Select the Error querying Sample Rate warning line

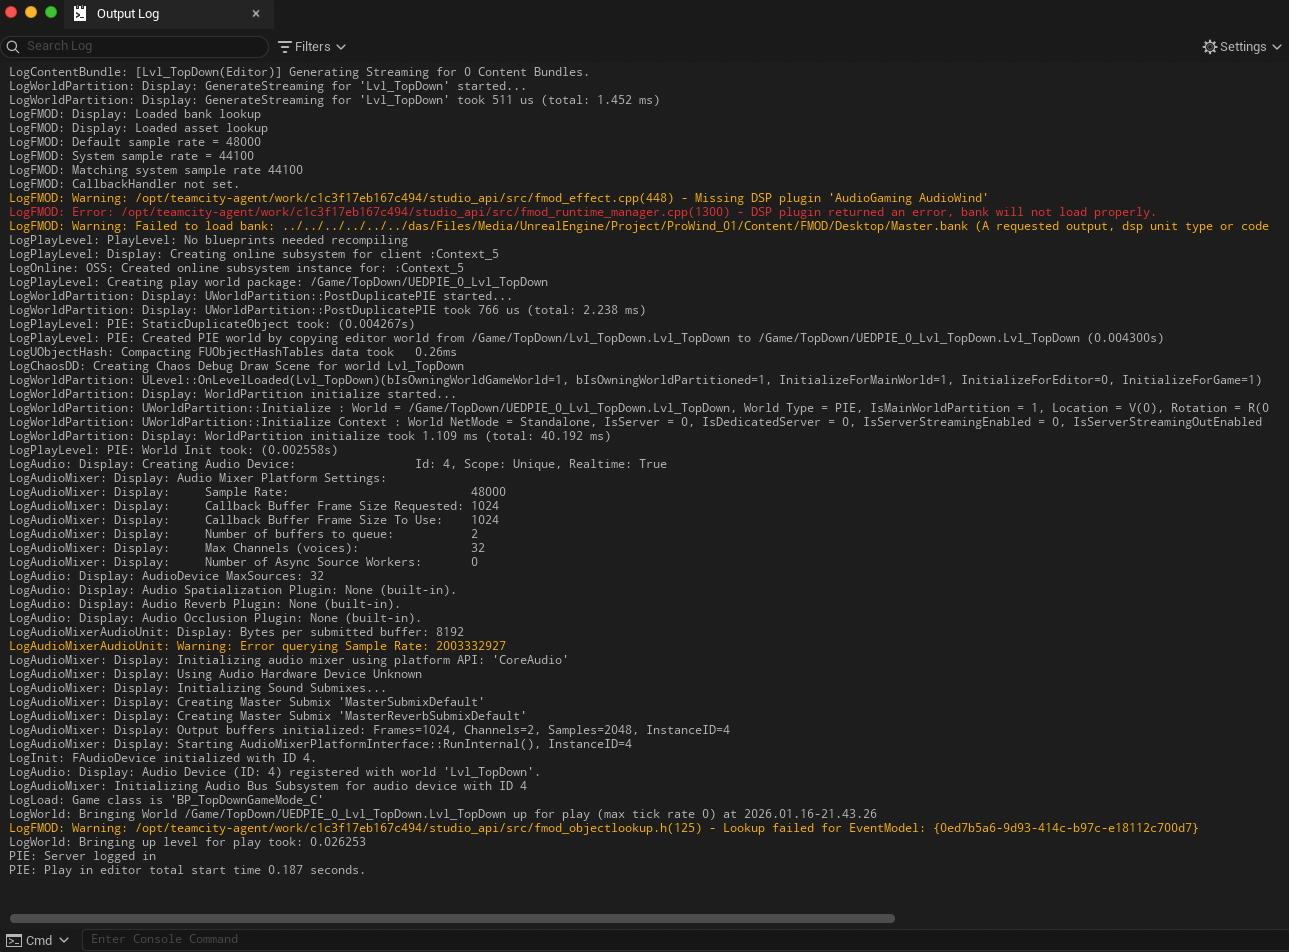tap(257, 646)
